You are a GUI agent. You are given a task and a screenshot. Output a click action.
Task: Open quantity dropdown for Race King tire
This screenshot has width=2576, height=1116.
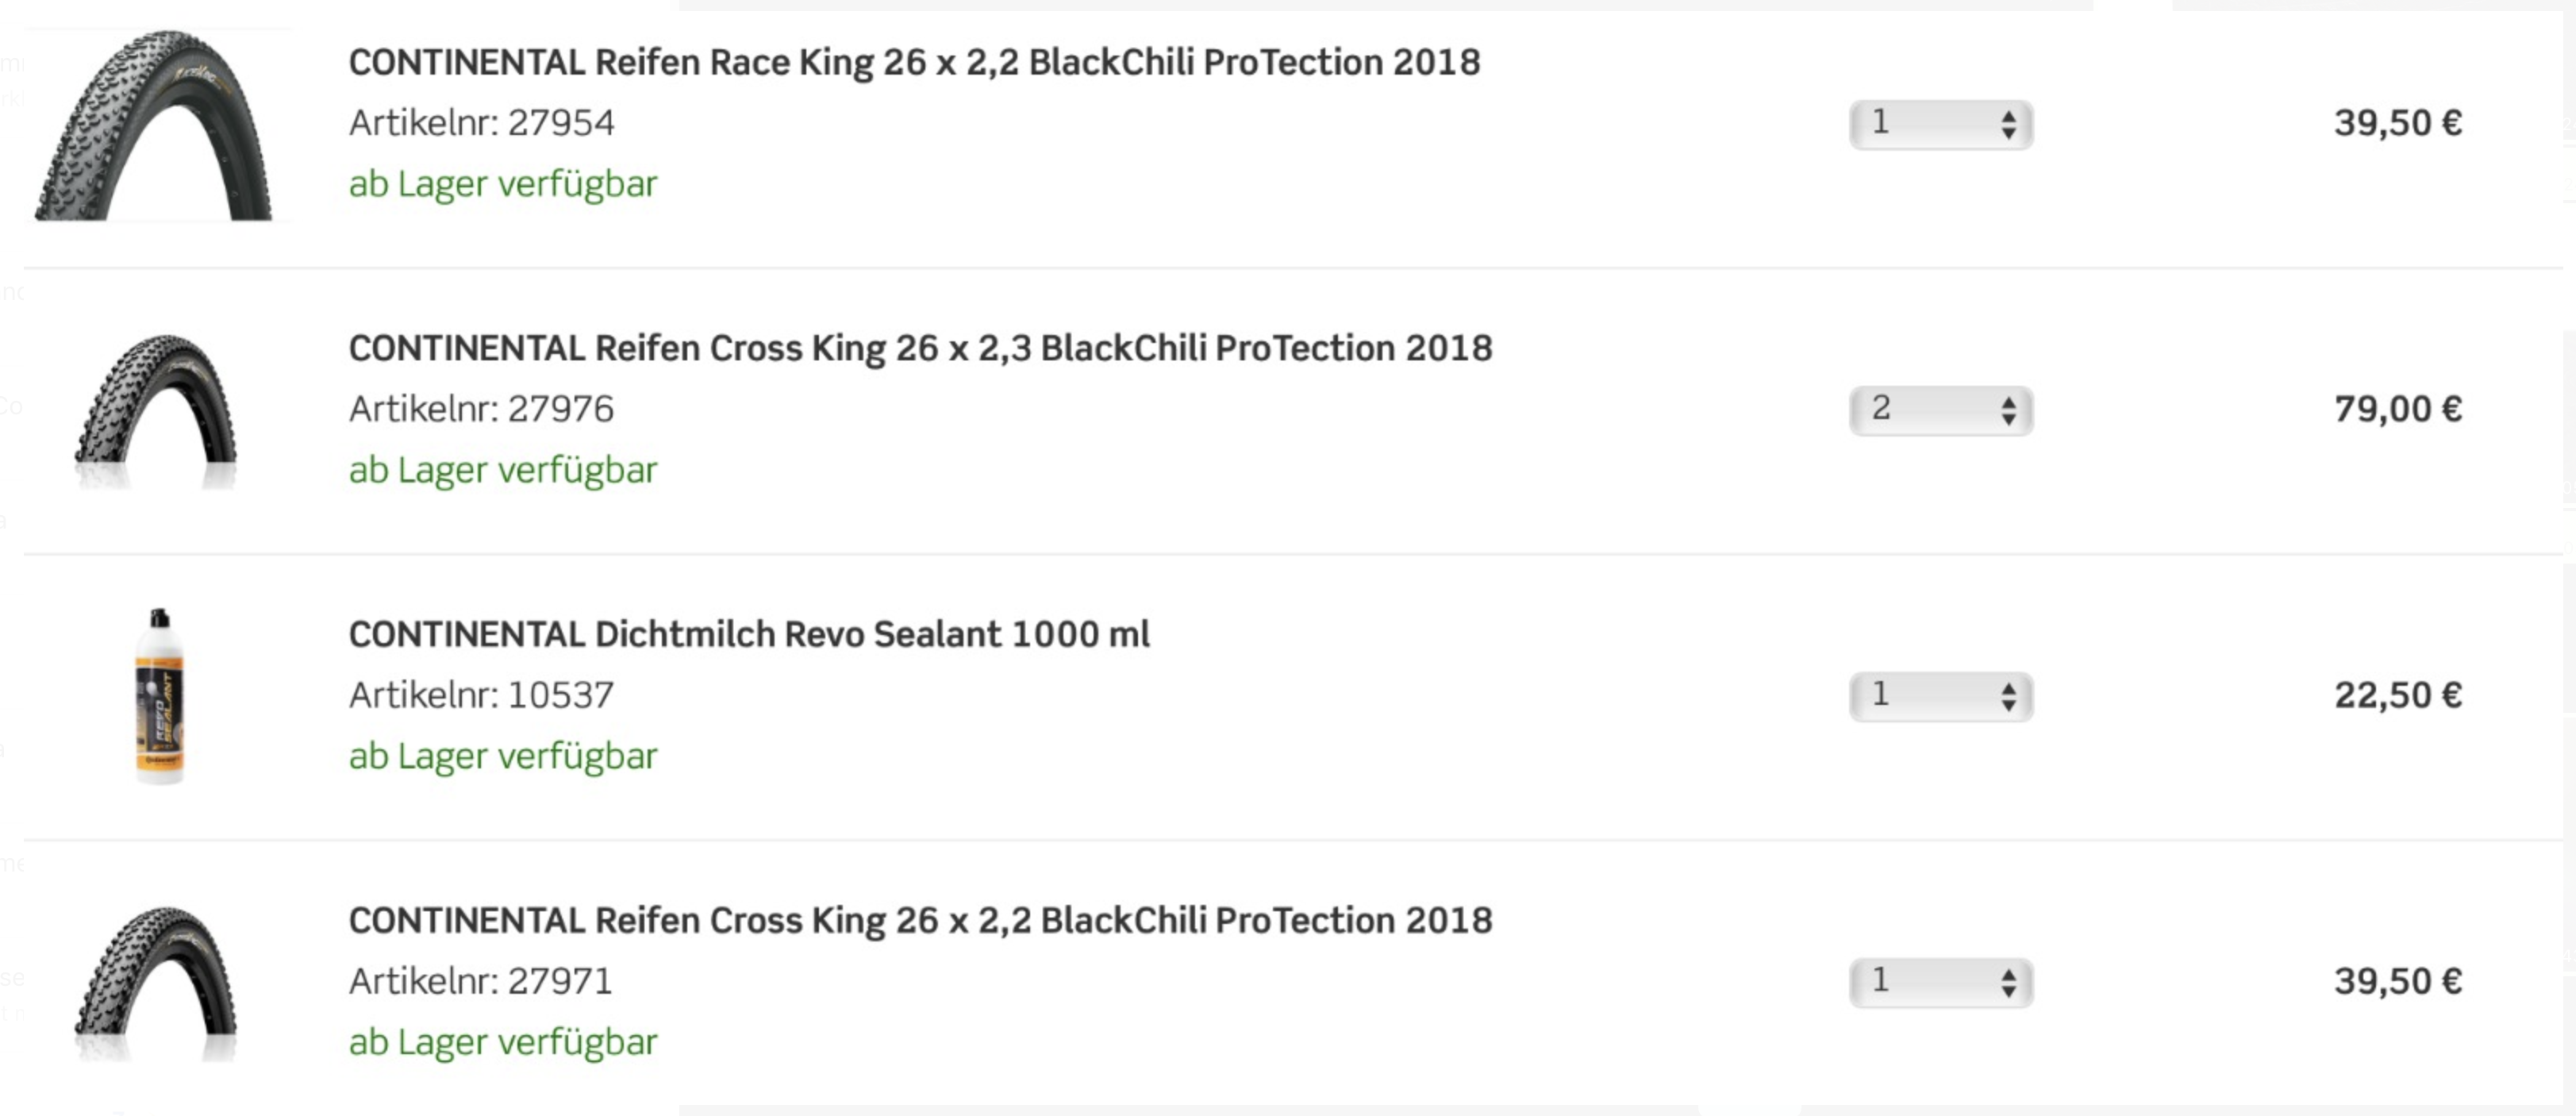(x=1941, y=124)
